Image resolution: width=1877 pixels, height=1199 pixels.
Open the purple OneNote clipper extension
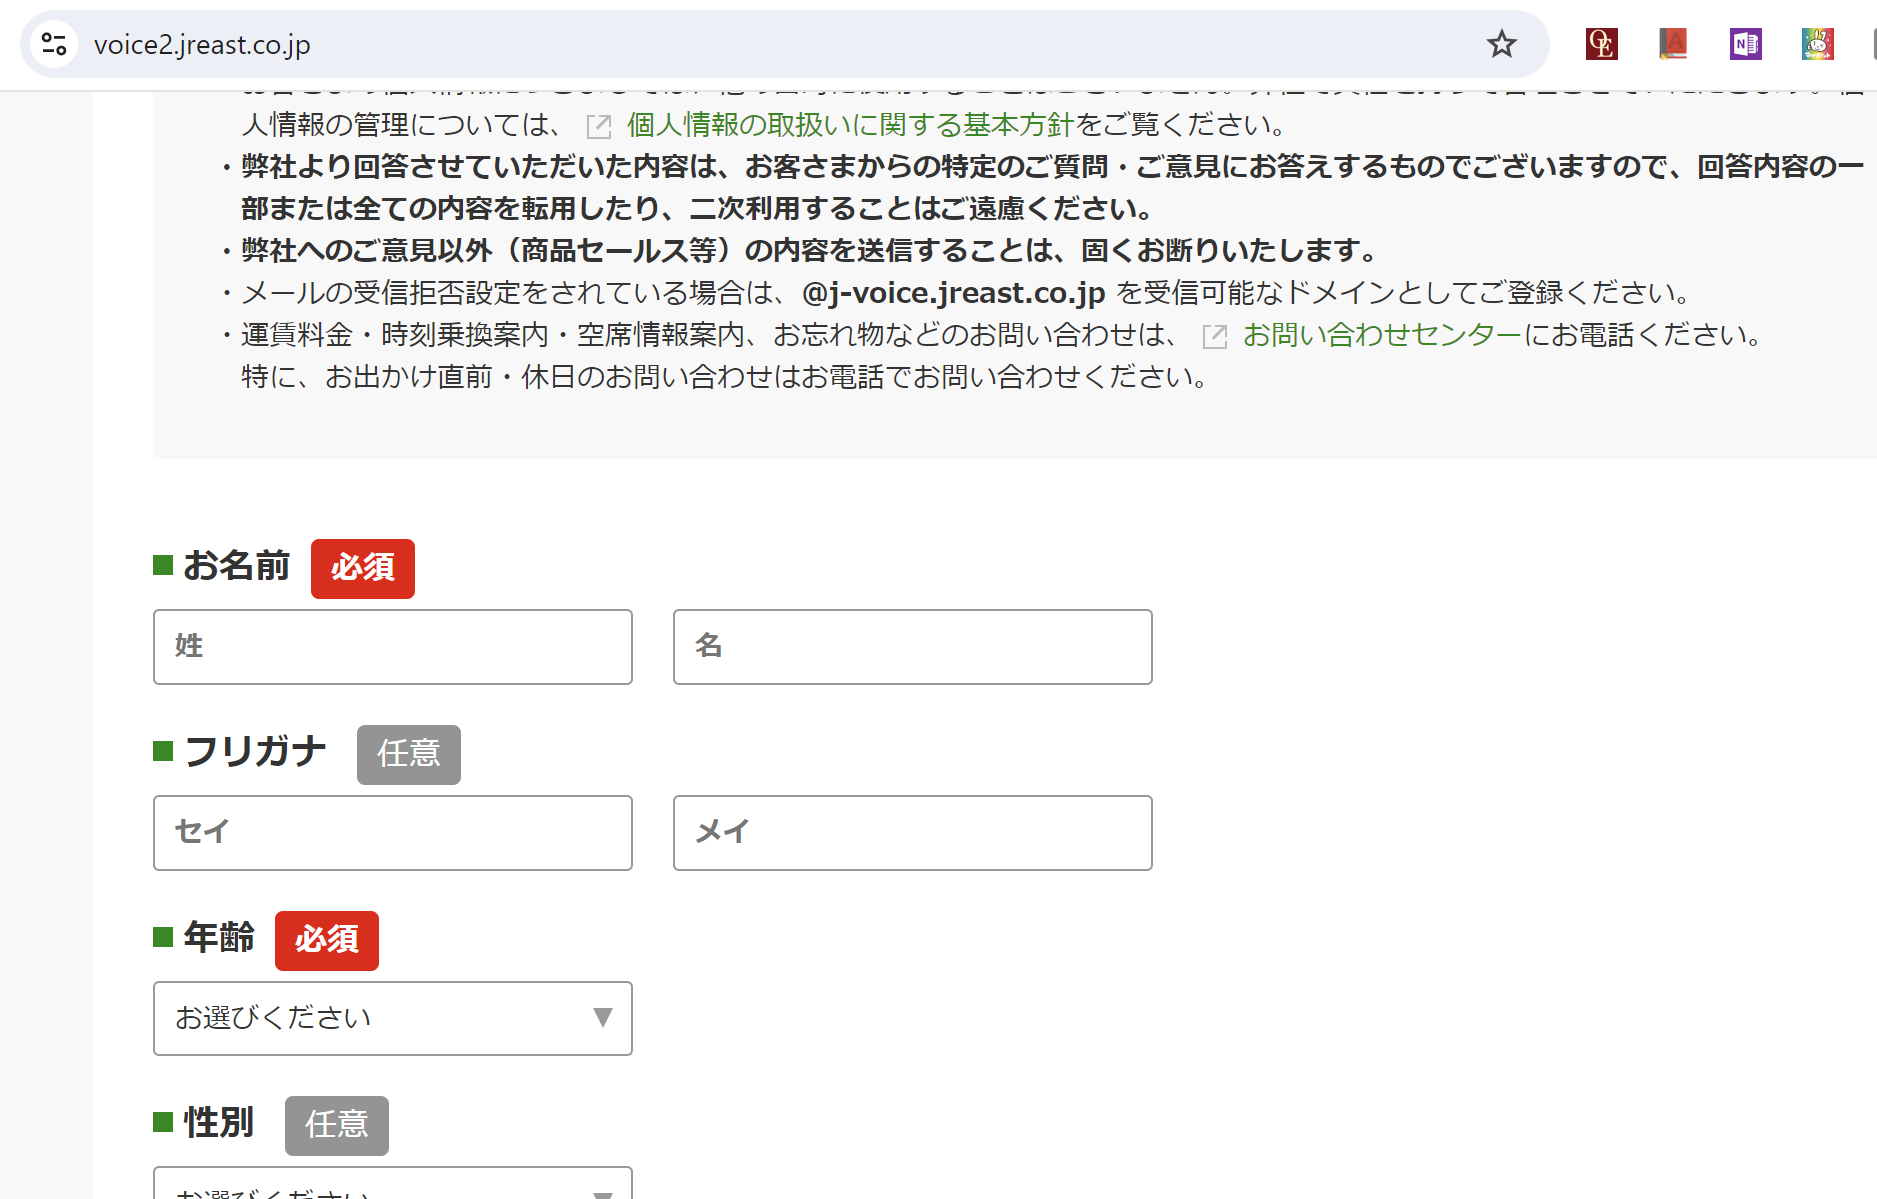click(1745, 44)
